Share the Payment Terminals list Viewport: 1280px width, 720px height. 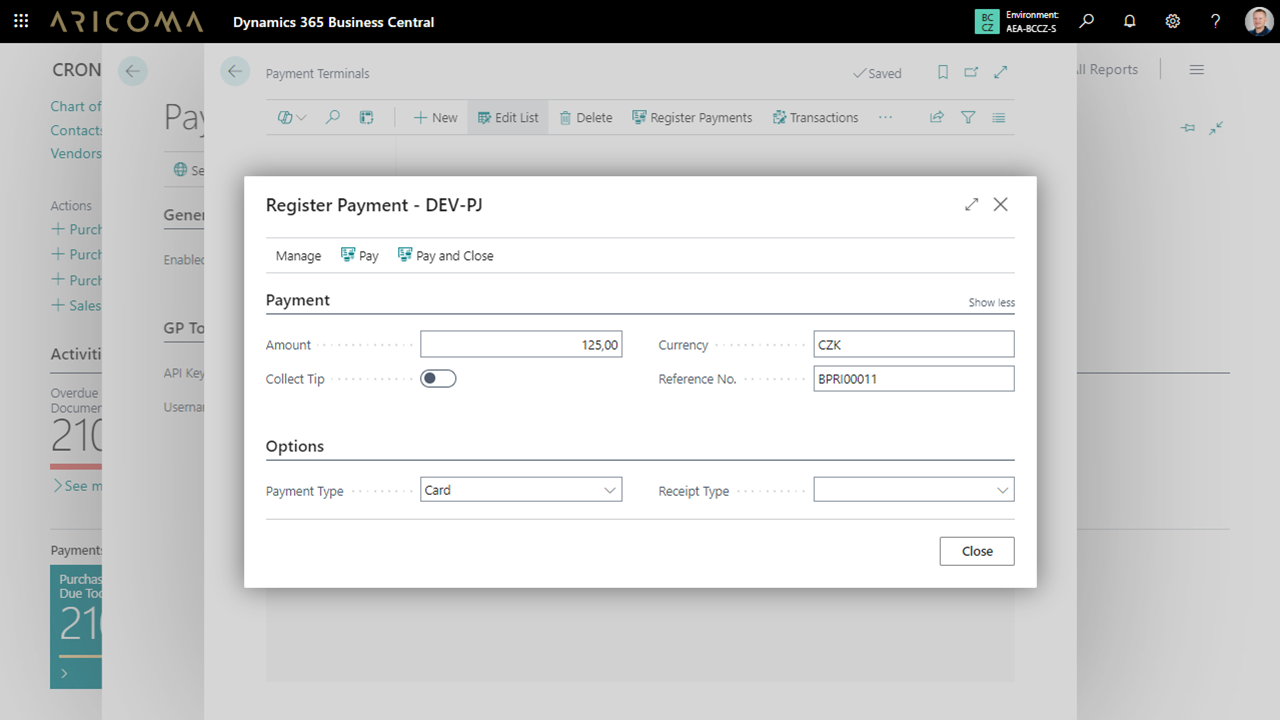click(937, 117)
